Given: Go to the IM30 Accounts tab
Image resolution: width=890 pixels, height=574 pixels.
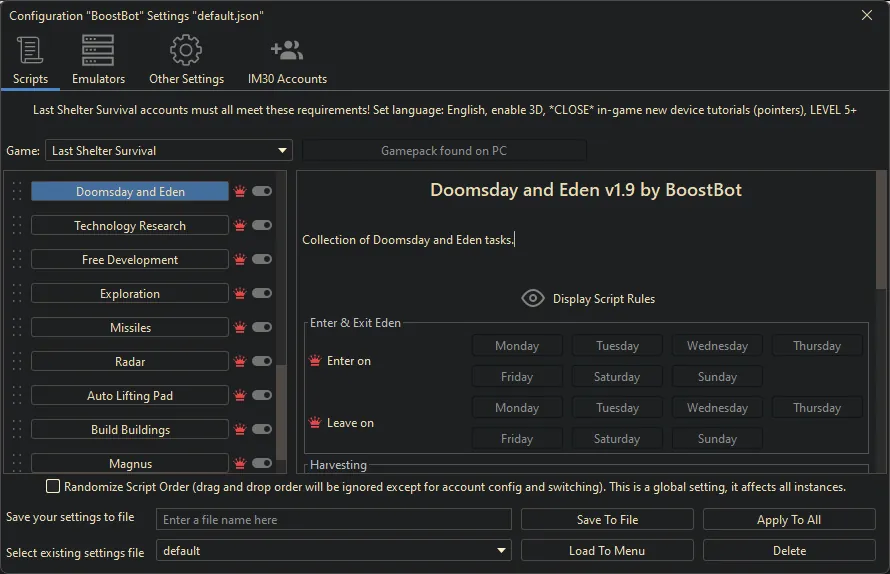Looking at the screenshot, I should (287, 61).
